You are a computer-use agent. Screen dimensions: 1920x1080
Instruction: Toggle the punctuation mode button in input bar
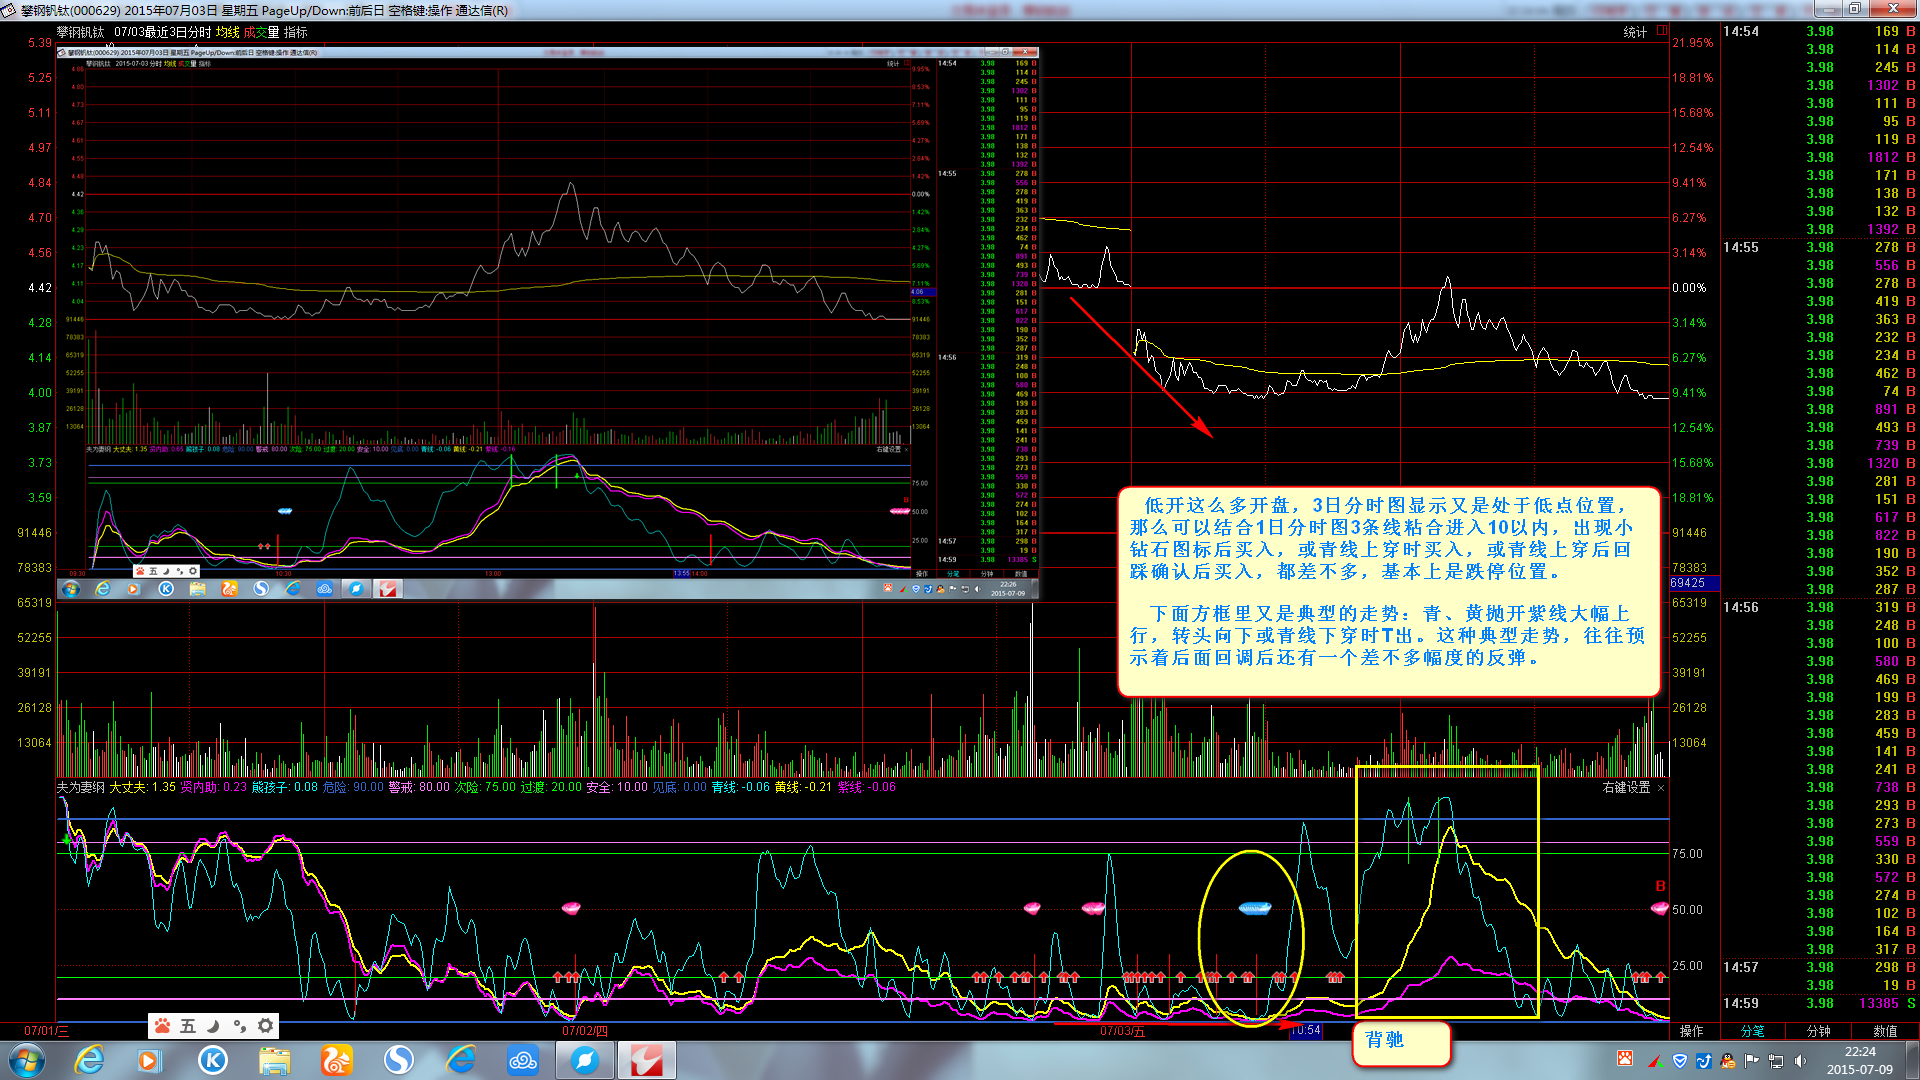pos(239,1026)
